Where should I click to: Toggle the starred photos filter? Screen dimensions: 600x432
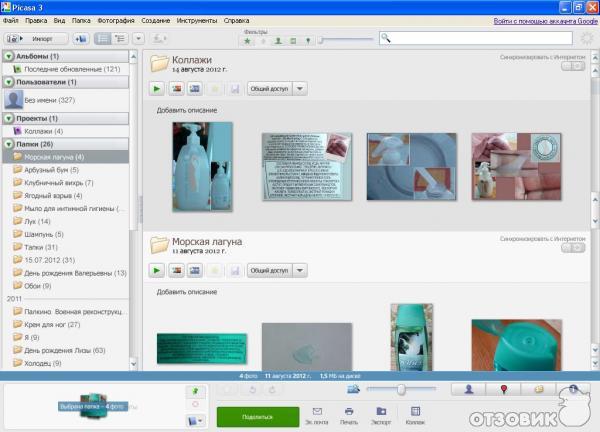248,40
